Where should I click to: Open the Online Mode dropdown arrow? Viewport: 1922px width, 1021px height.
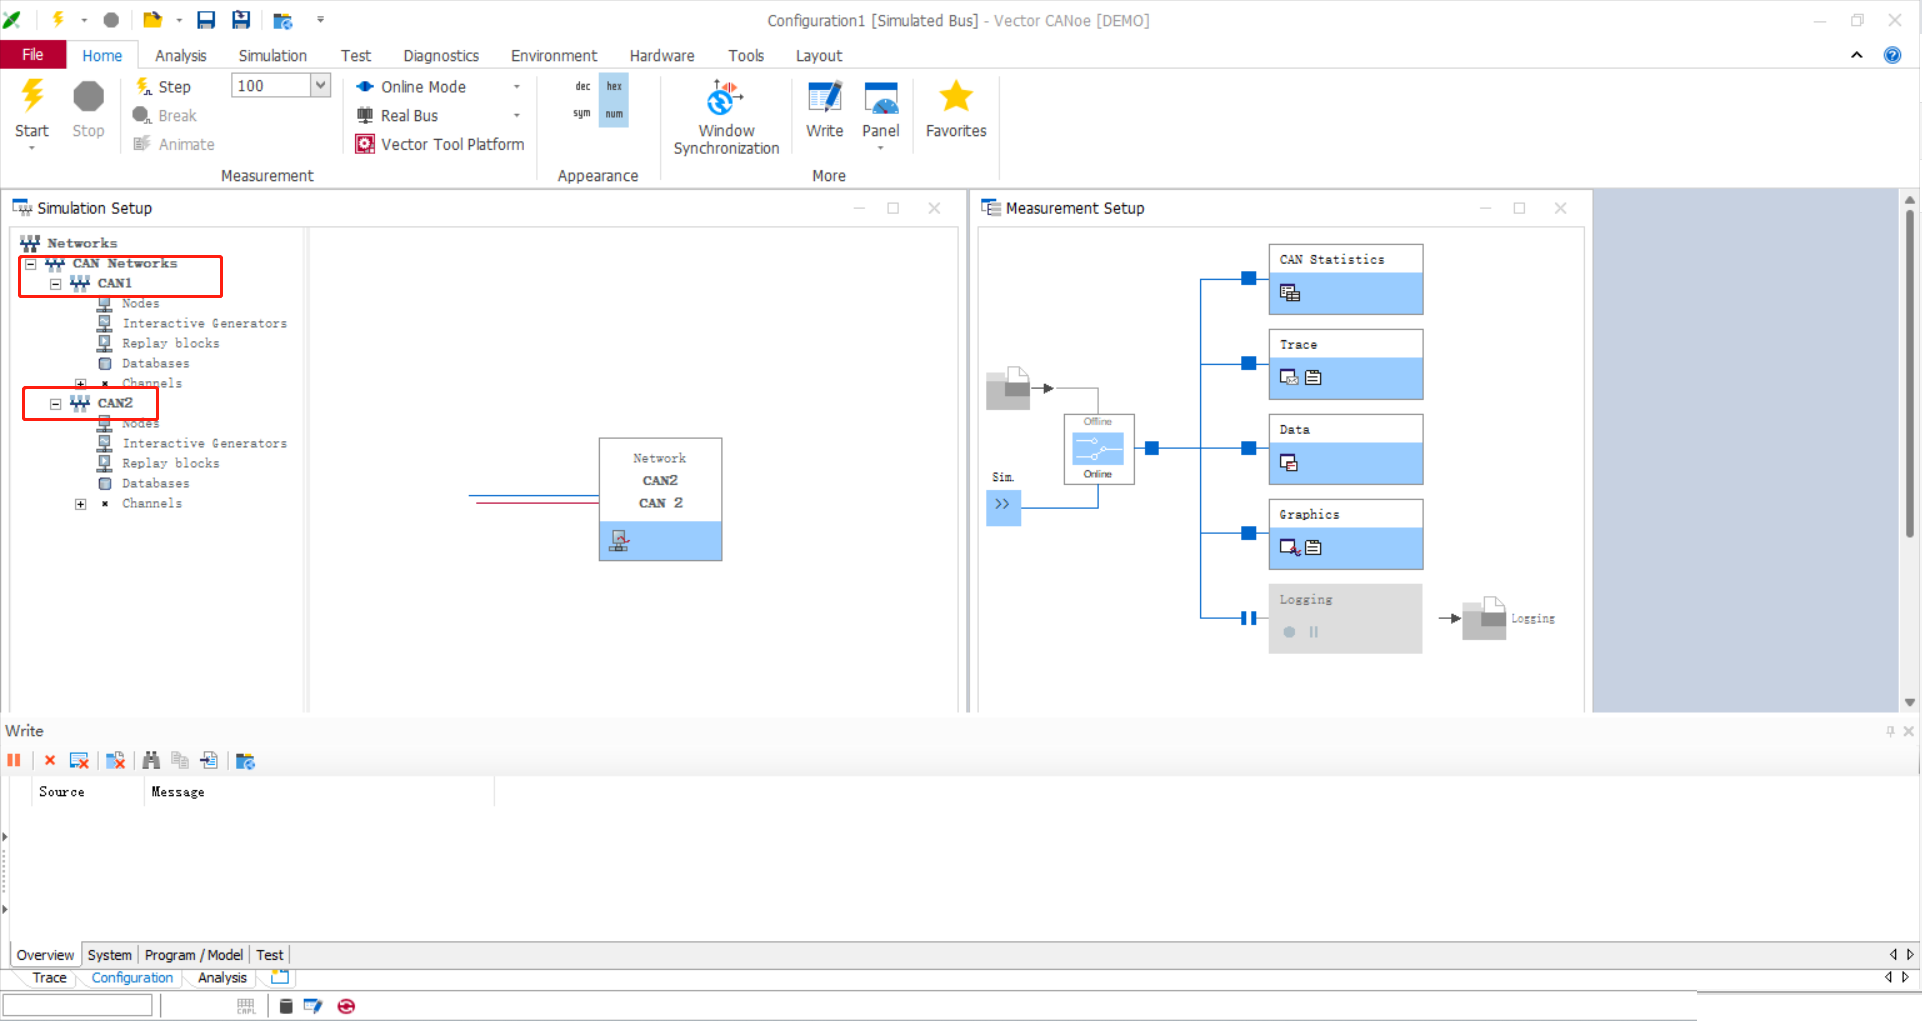click(x=517, y=87)
